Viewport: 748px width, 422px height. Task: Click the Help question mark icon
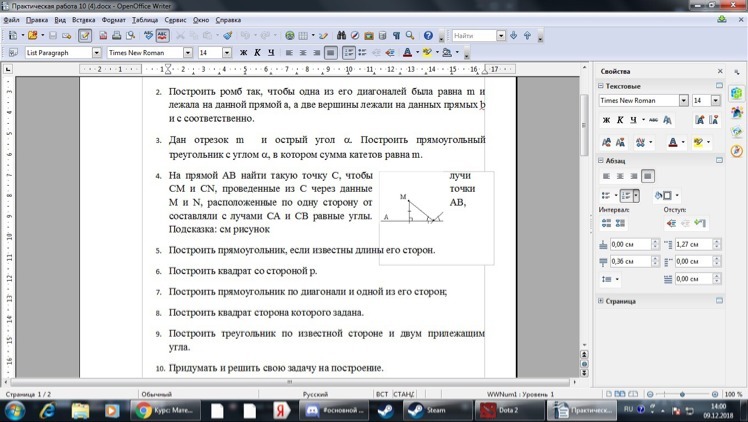(x=428, y=36)
